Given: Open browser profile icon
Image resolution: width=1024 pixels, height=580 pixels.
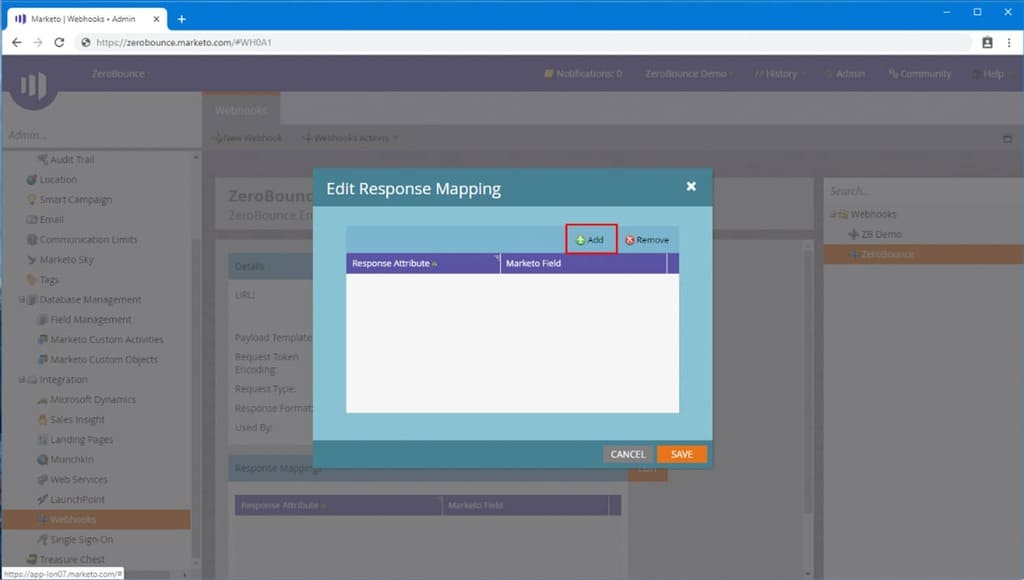Looking at the screenshot, I should [987, 42].
